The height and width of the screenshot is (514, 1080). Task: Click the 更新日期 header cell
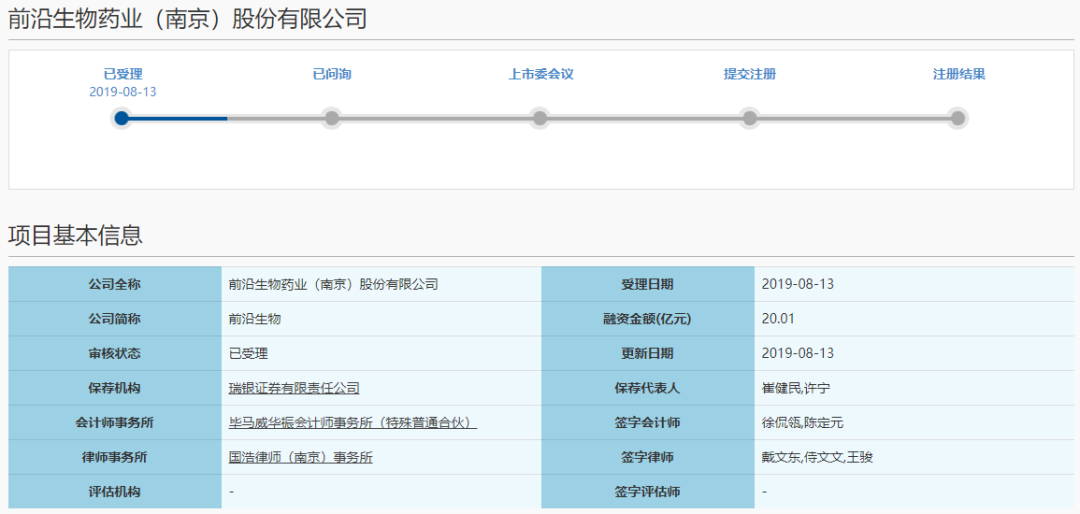click(x=647, y=353)
